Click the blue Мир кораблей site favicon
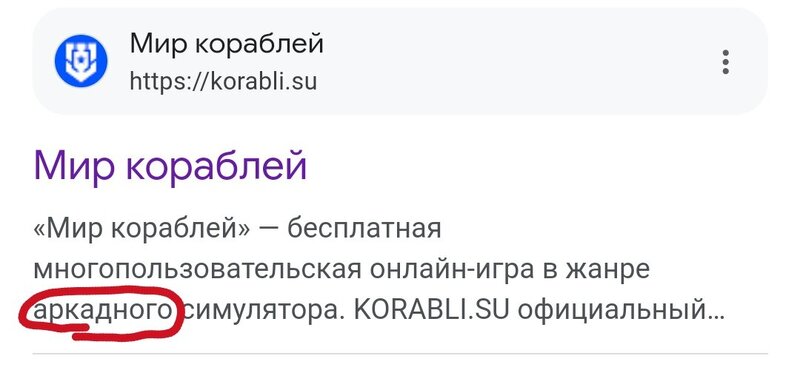800x370 pixels. tap(81, 61)
